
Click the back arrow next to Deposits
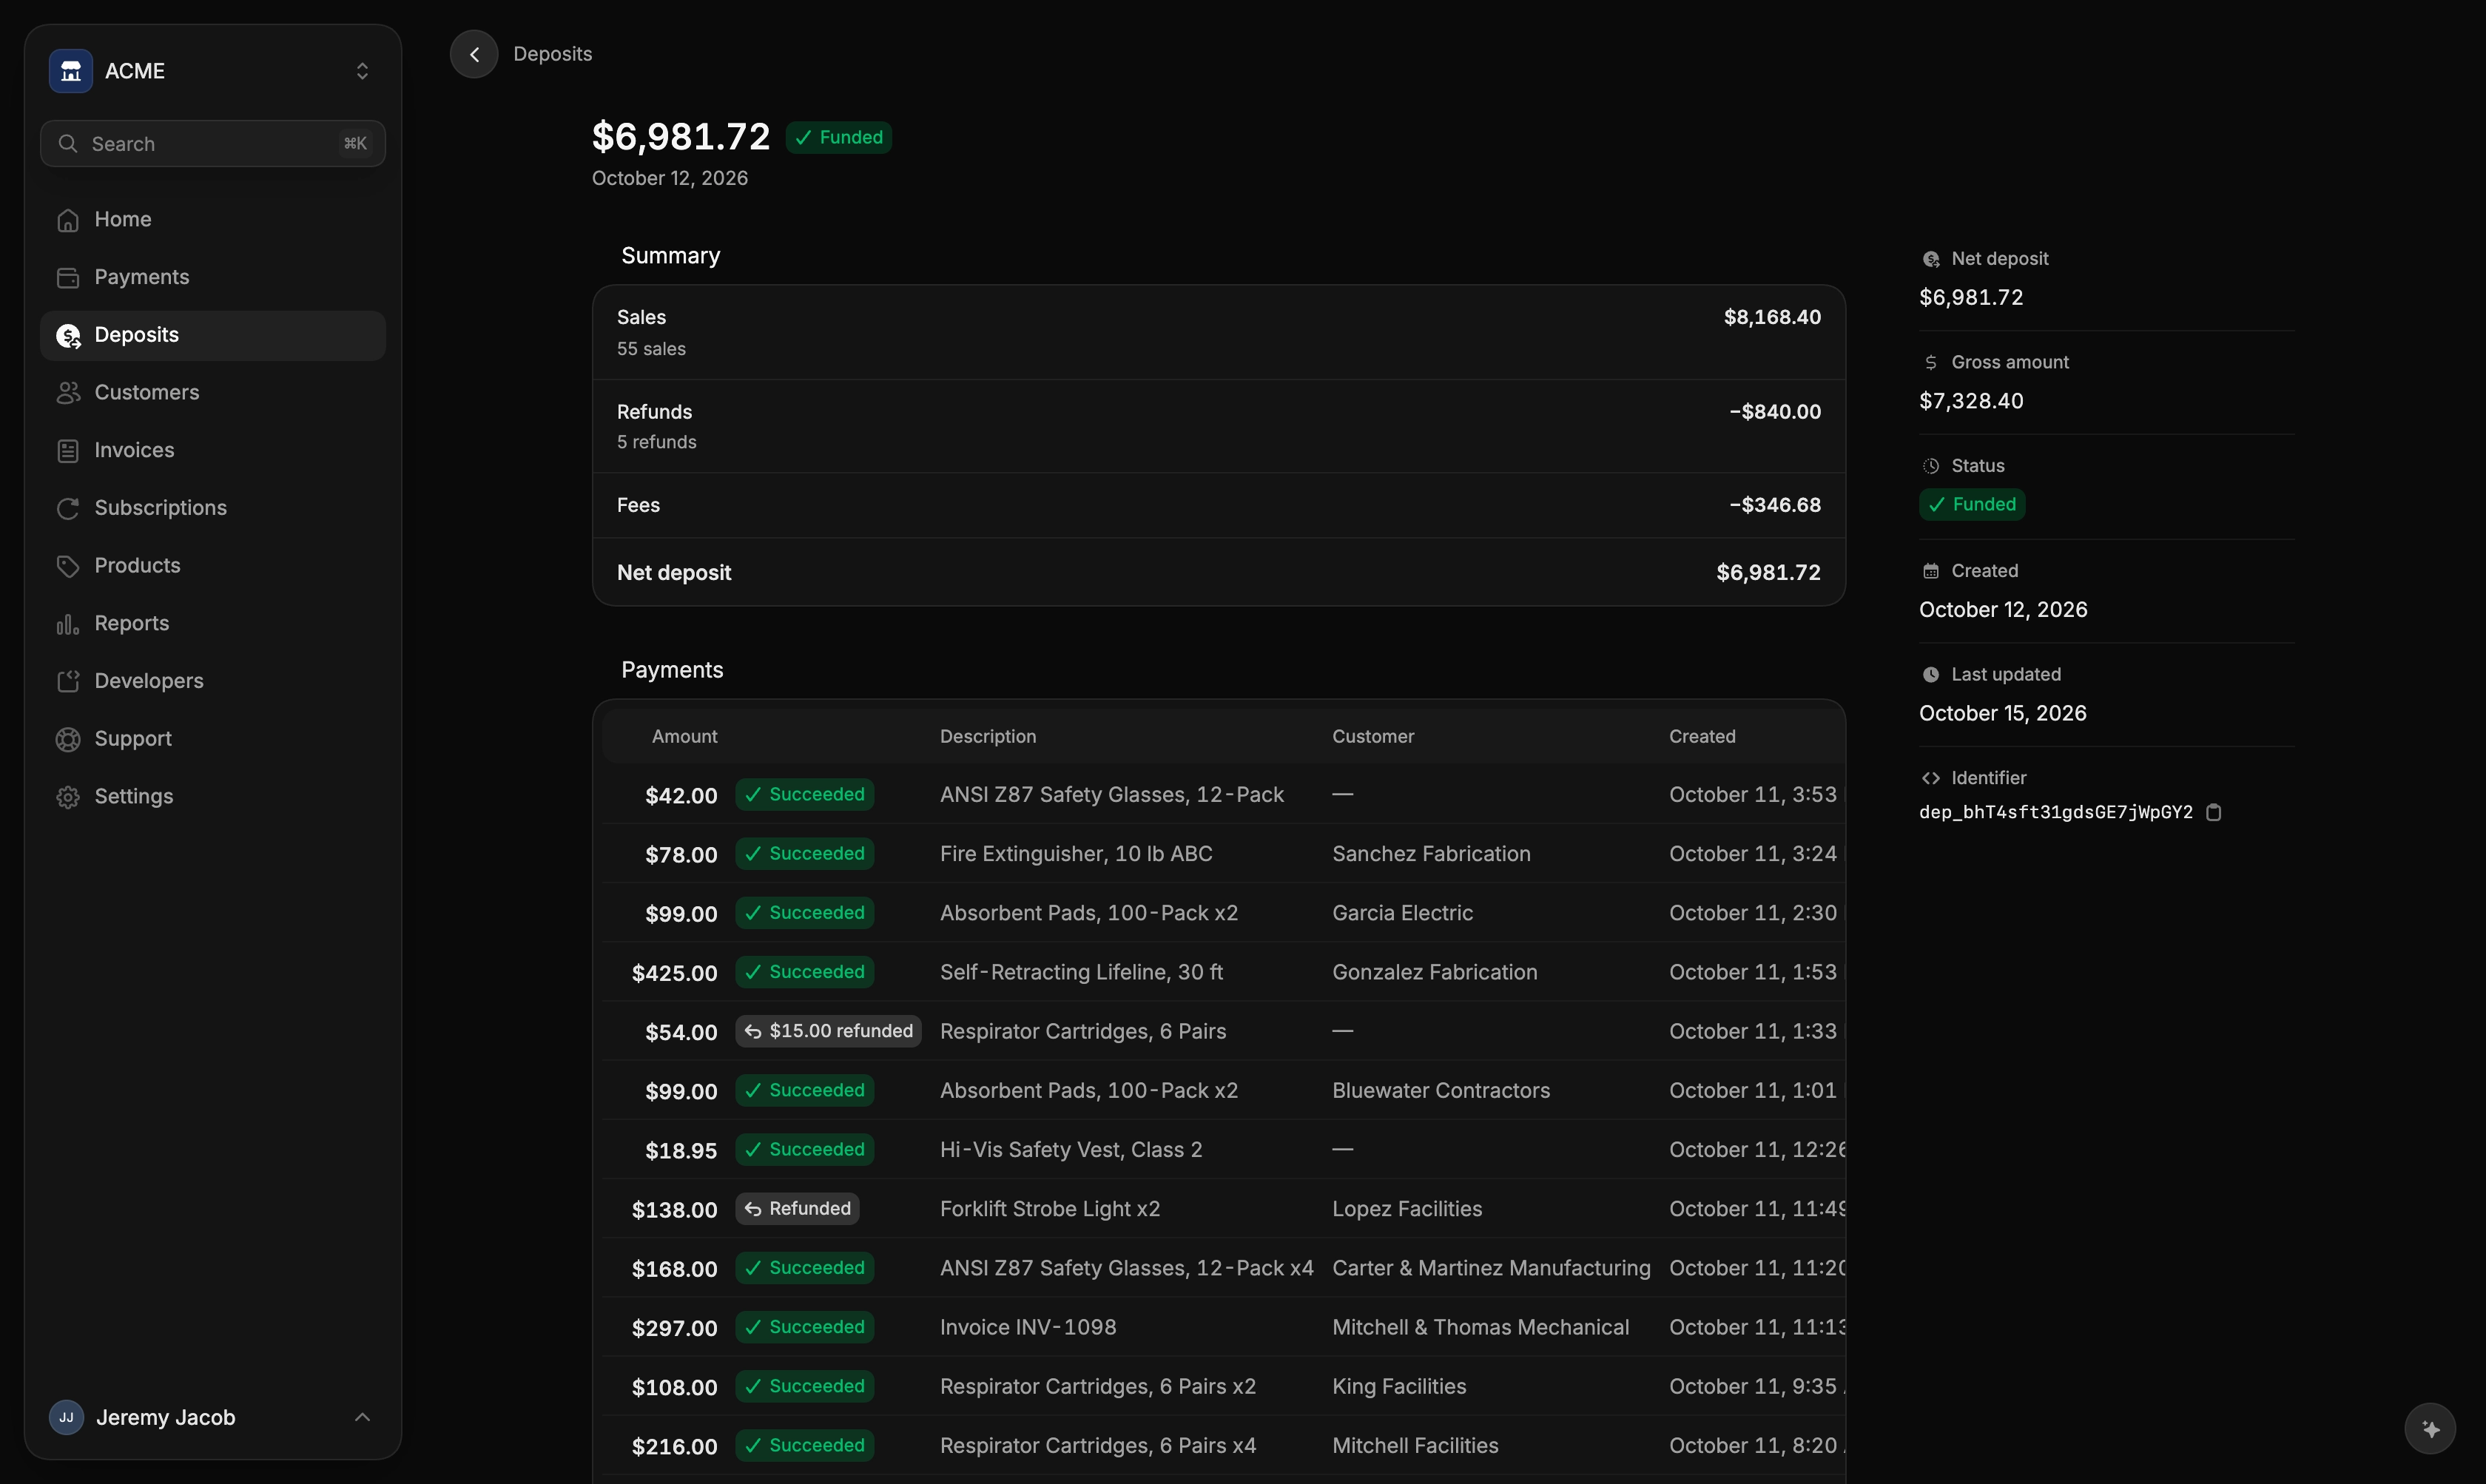(x=474, y=54)
